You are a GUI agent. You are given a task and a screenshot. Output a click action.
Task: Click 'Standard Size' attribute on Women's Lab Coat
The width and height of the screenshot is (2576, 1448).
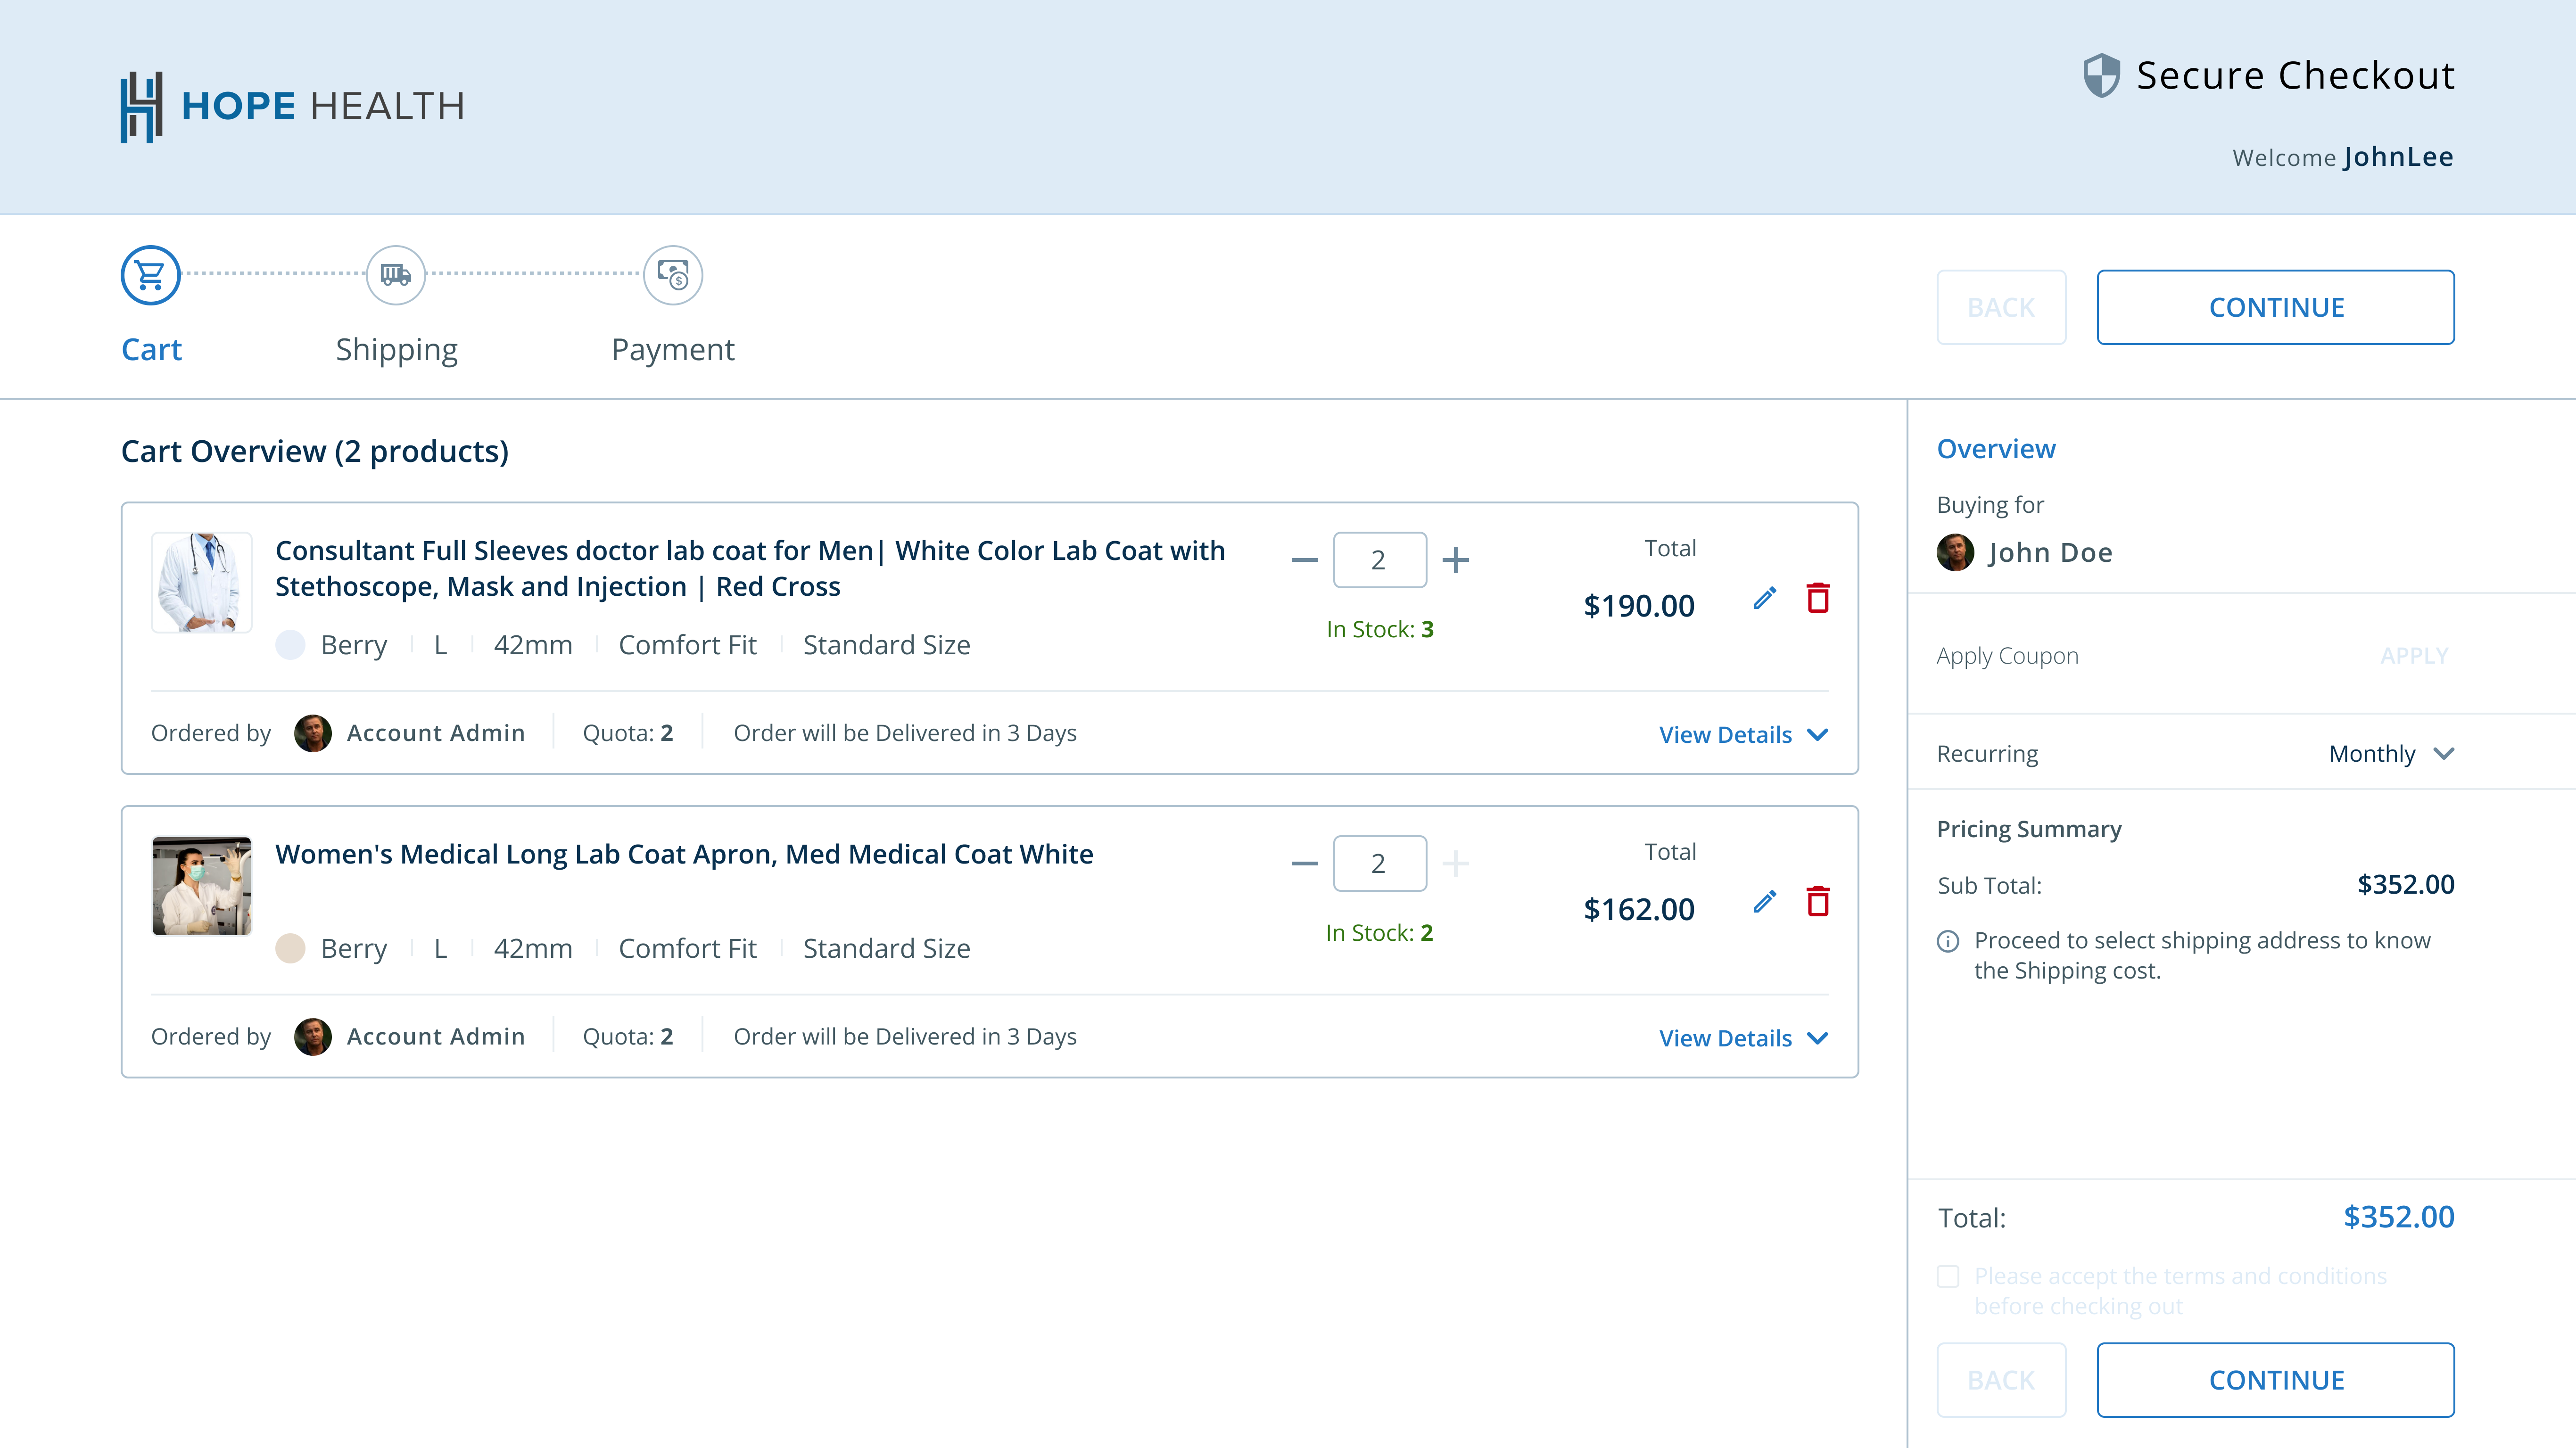886,948
